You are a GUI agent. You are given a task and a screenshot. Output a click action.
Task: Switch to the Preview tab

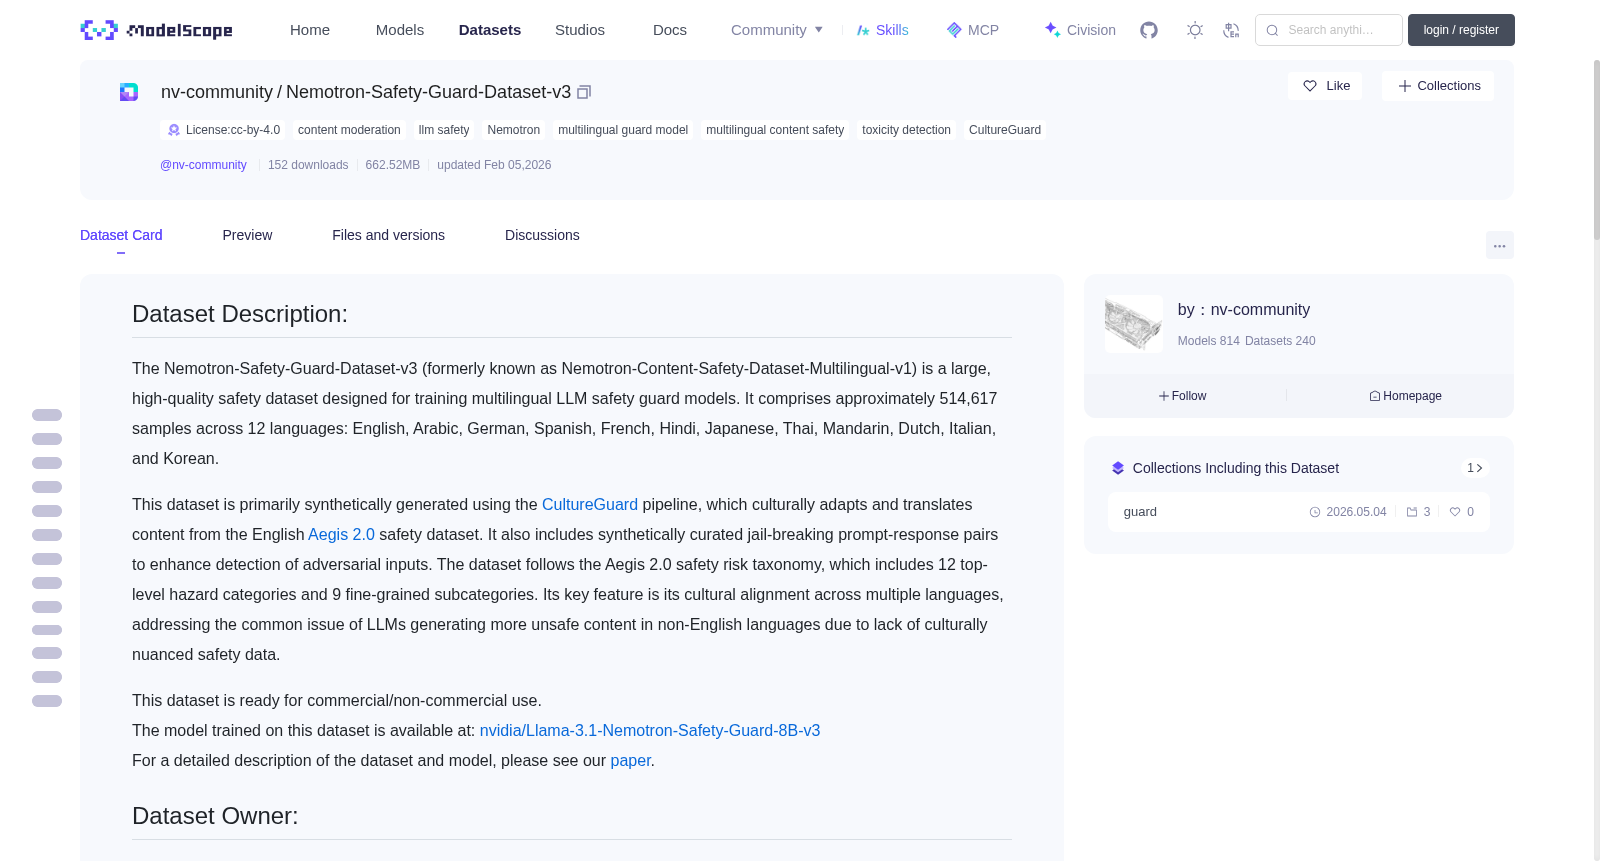point(247,235)
